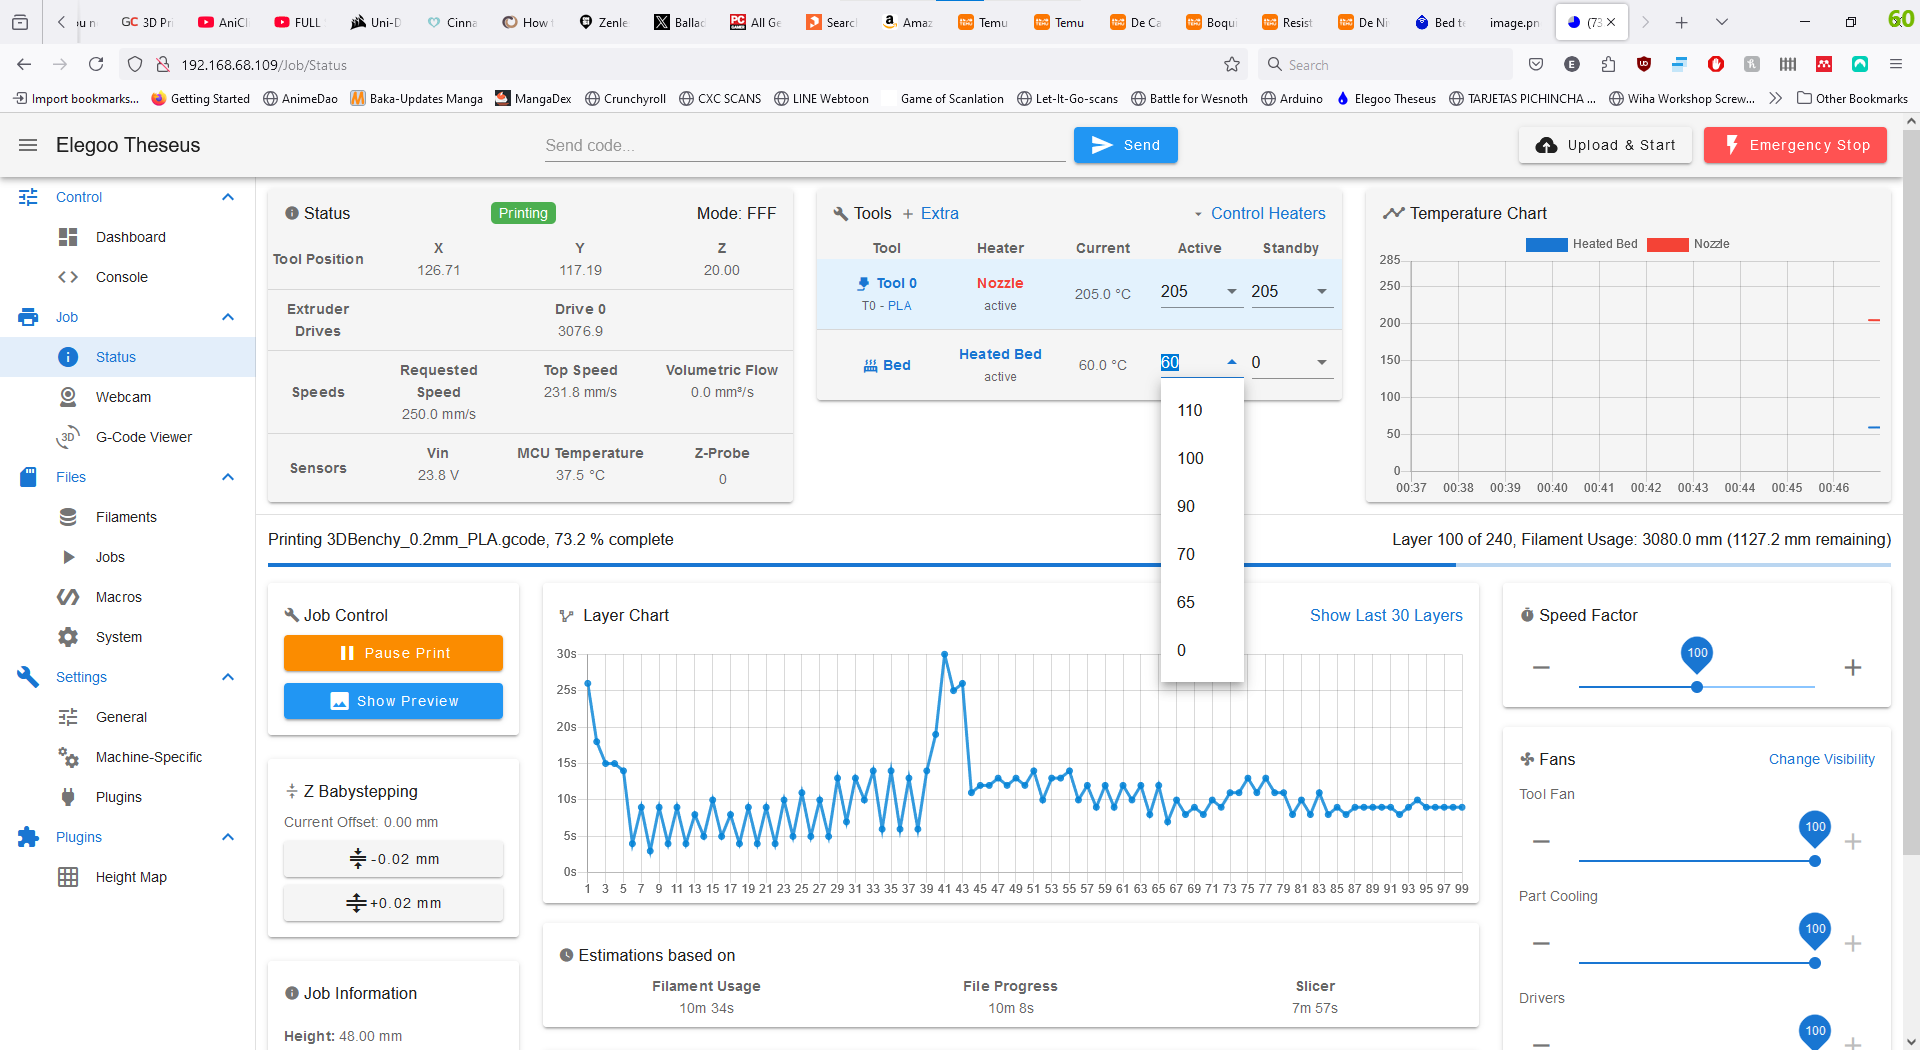Screen dimensions: 1920x1050
Task: Click the Send button
Action: (x=1125, y=145)
